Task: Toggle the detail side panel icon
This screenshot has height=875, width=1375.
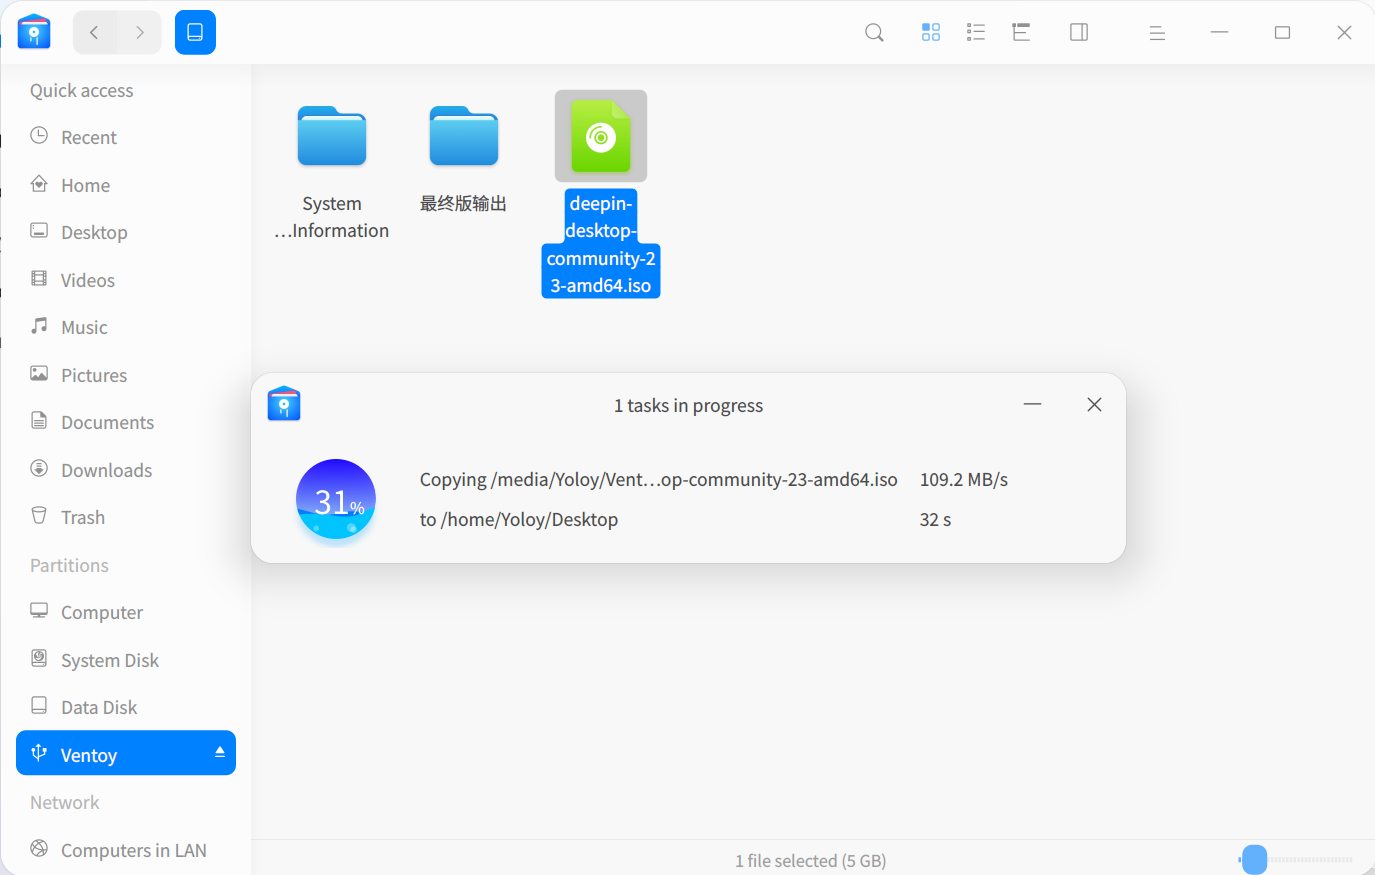Action: 1079,32
